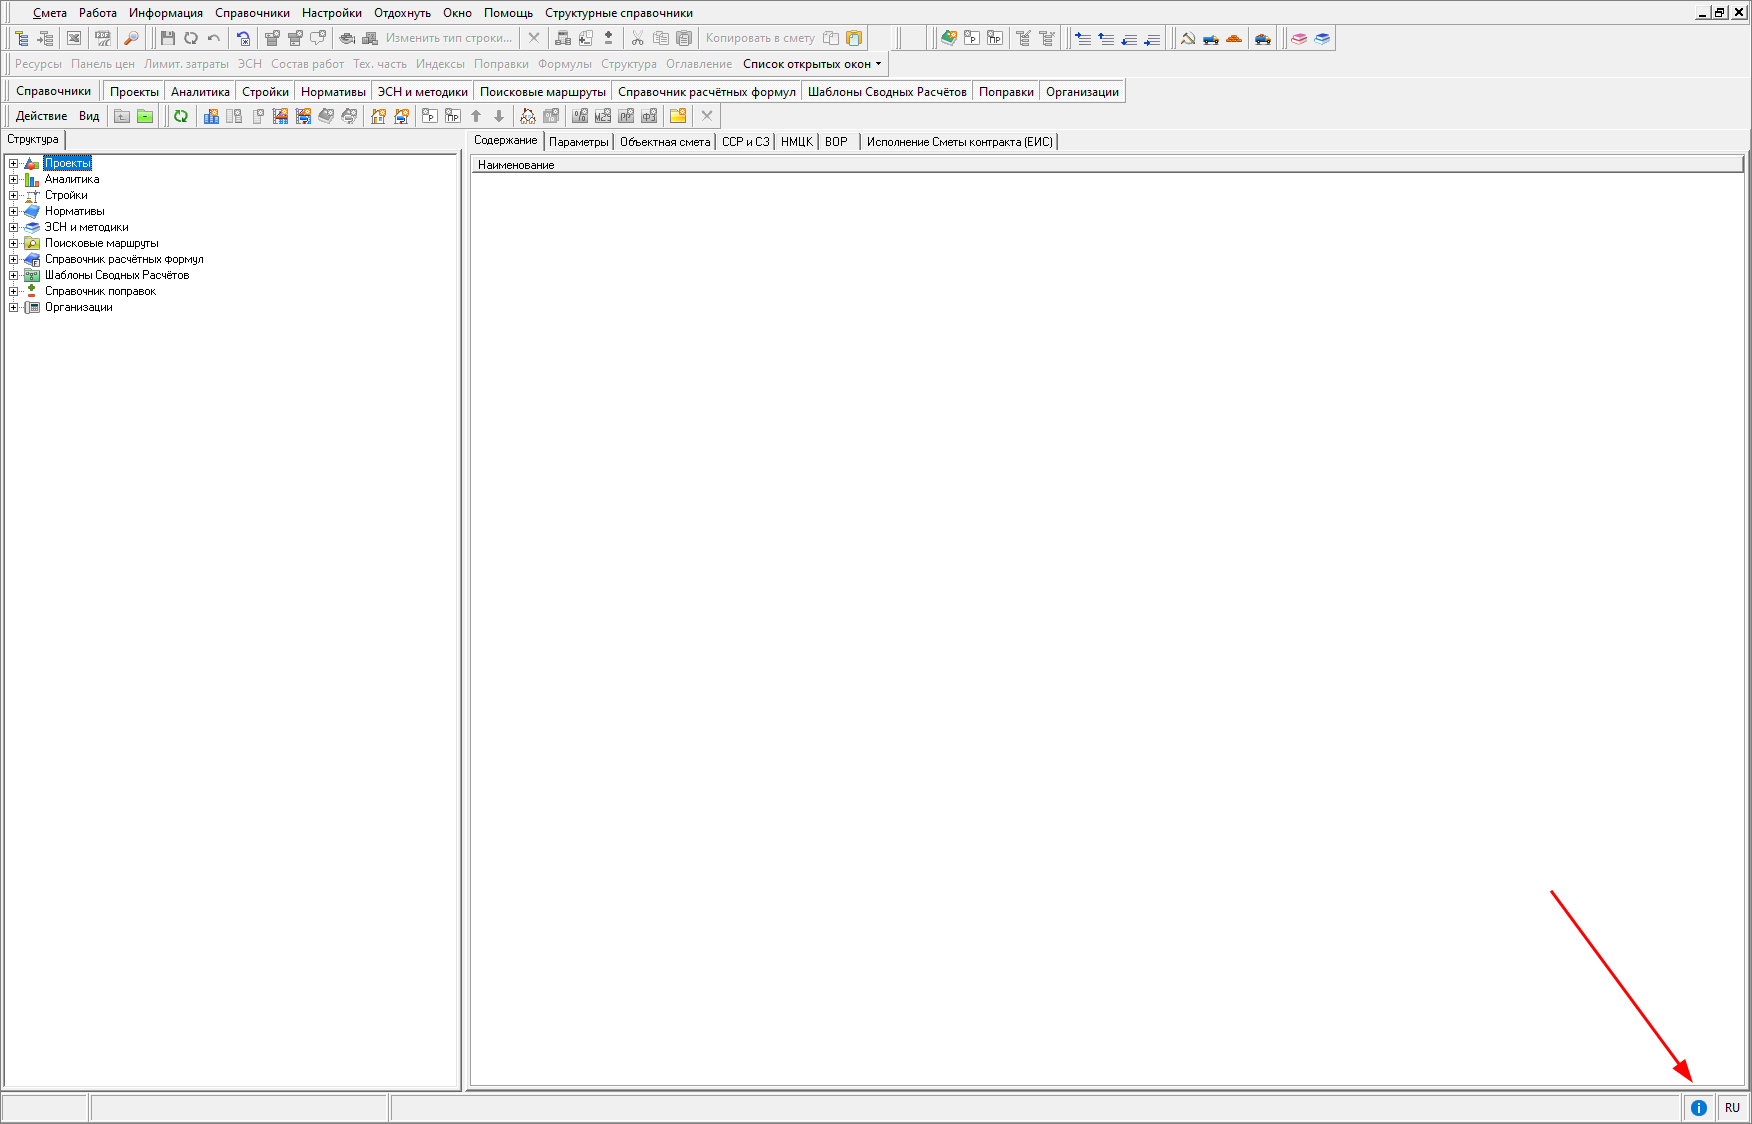Screen dimensions: 1752x1124
Task: Expand the Проекты tree node
Action: pyautogui.click(x=14, y=163)
